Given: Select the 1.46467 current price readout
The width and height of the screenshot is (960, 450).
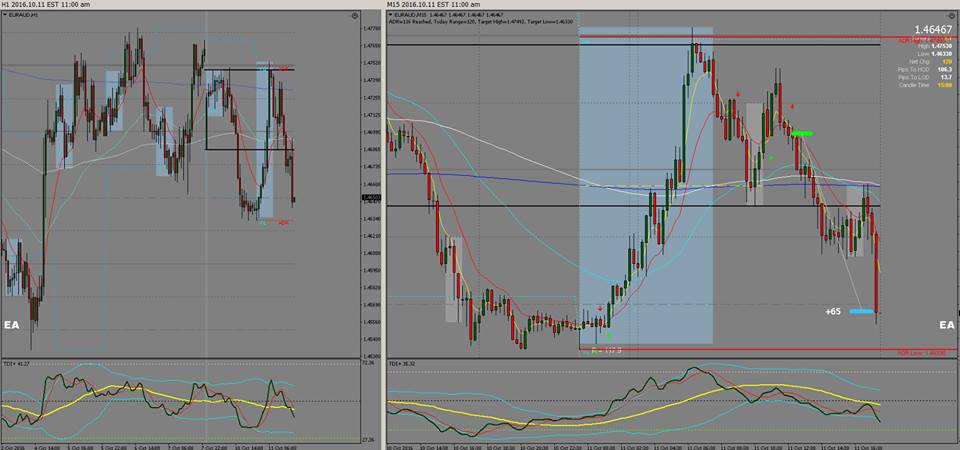Looking at the screenshot, I should pos(934,29).
